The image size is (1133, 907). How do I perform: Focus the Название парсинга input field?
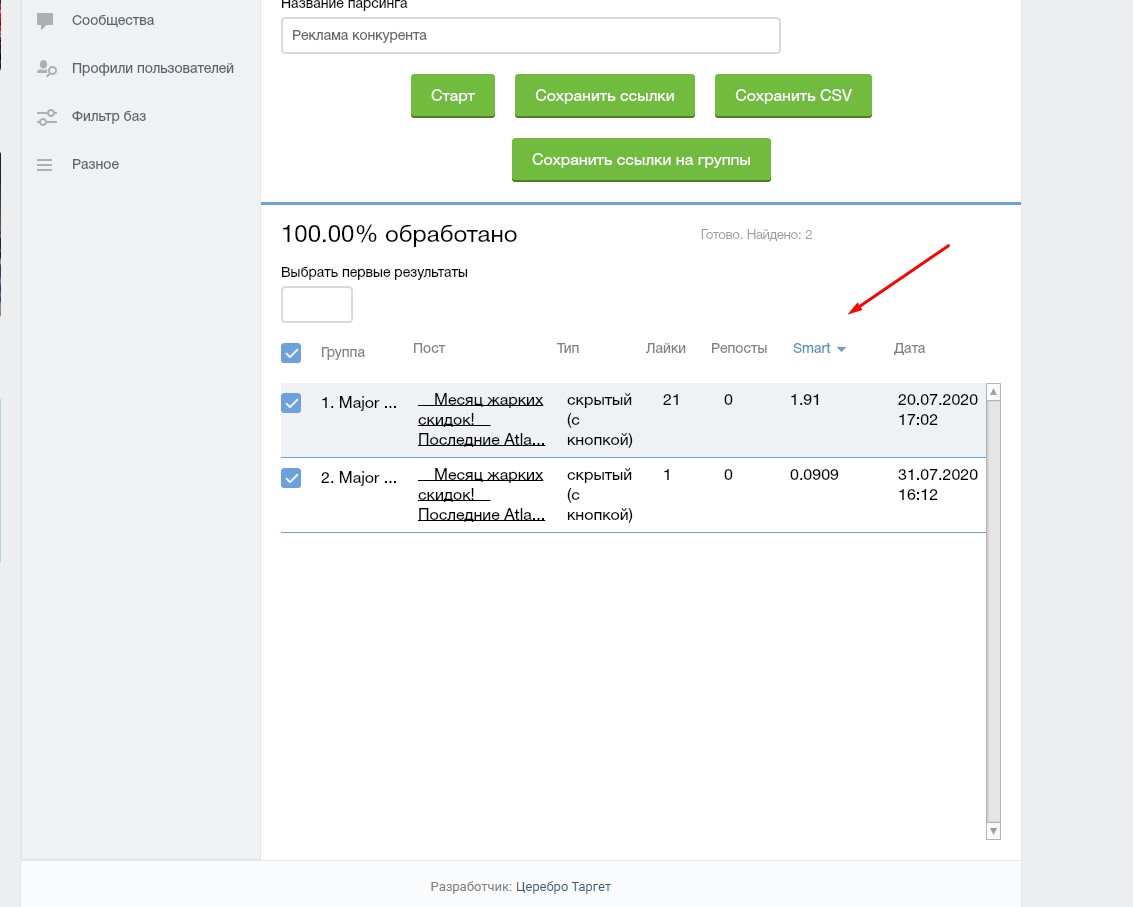click(530, 35)
